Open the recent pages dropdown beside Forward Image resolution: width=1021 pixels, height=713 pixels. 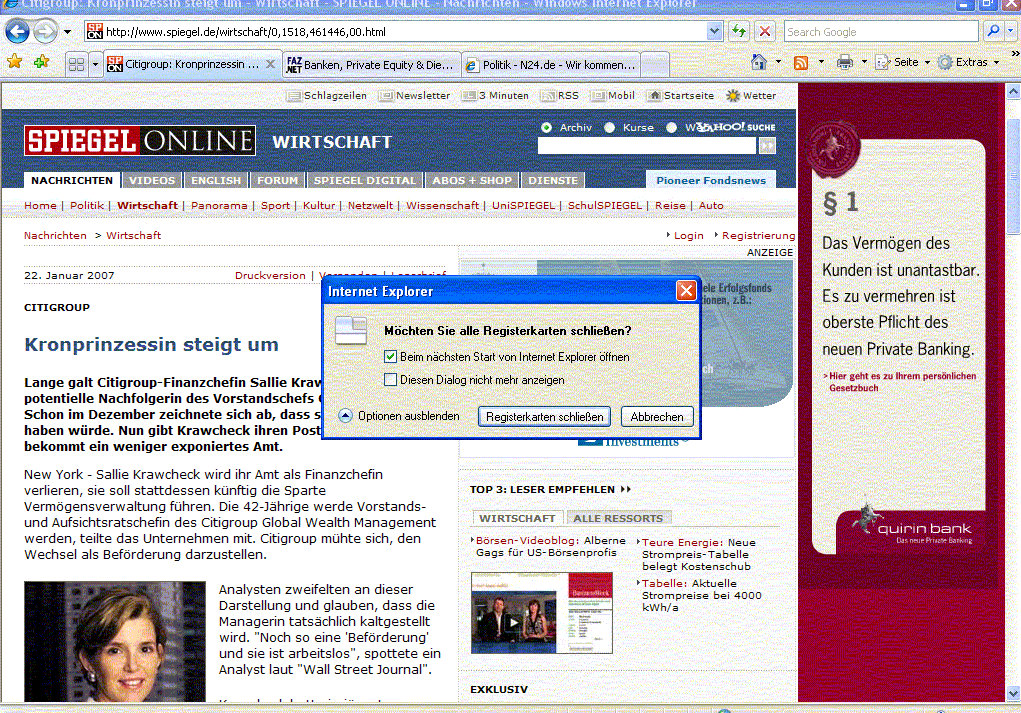pyautogui.click(x=67, y=31)
